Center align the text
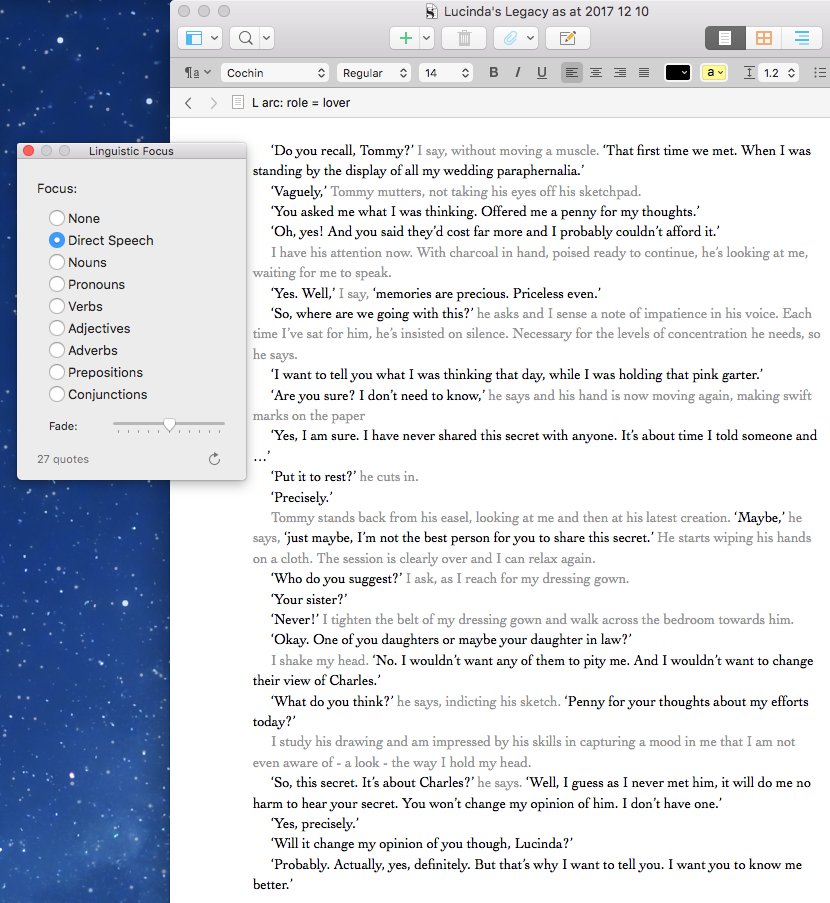 coord(596,73)
